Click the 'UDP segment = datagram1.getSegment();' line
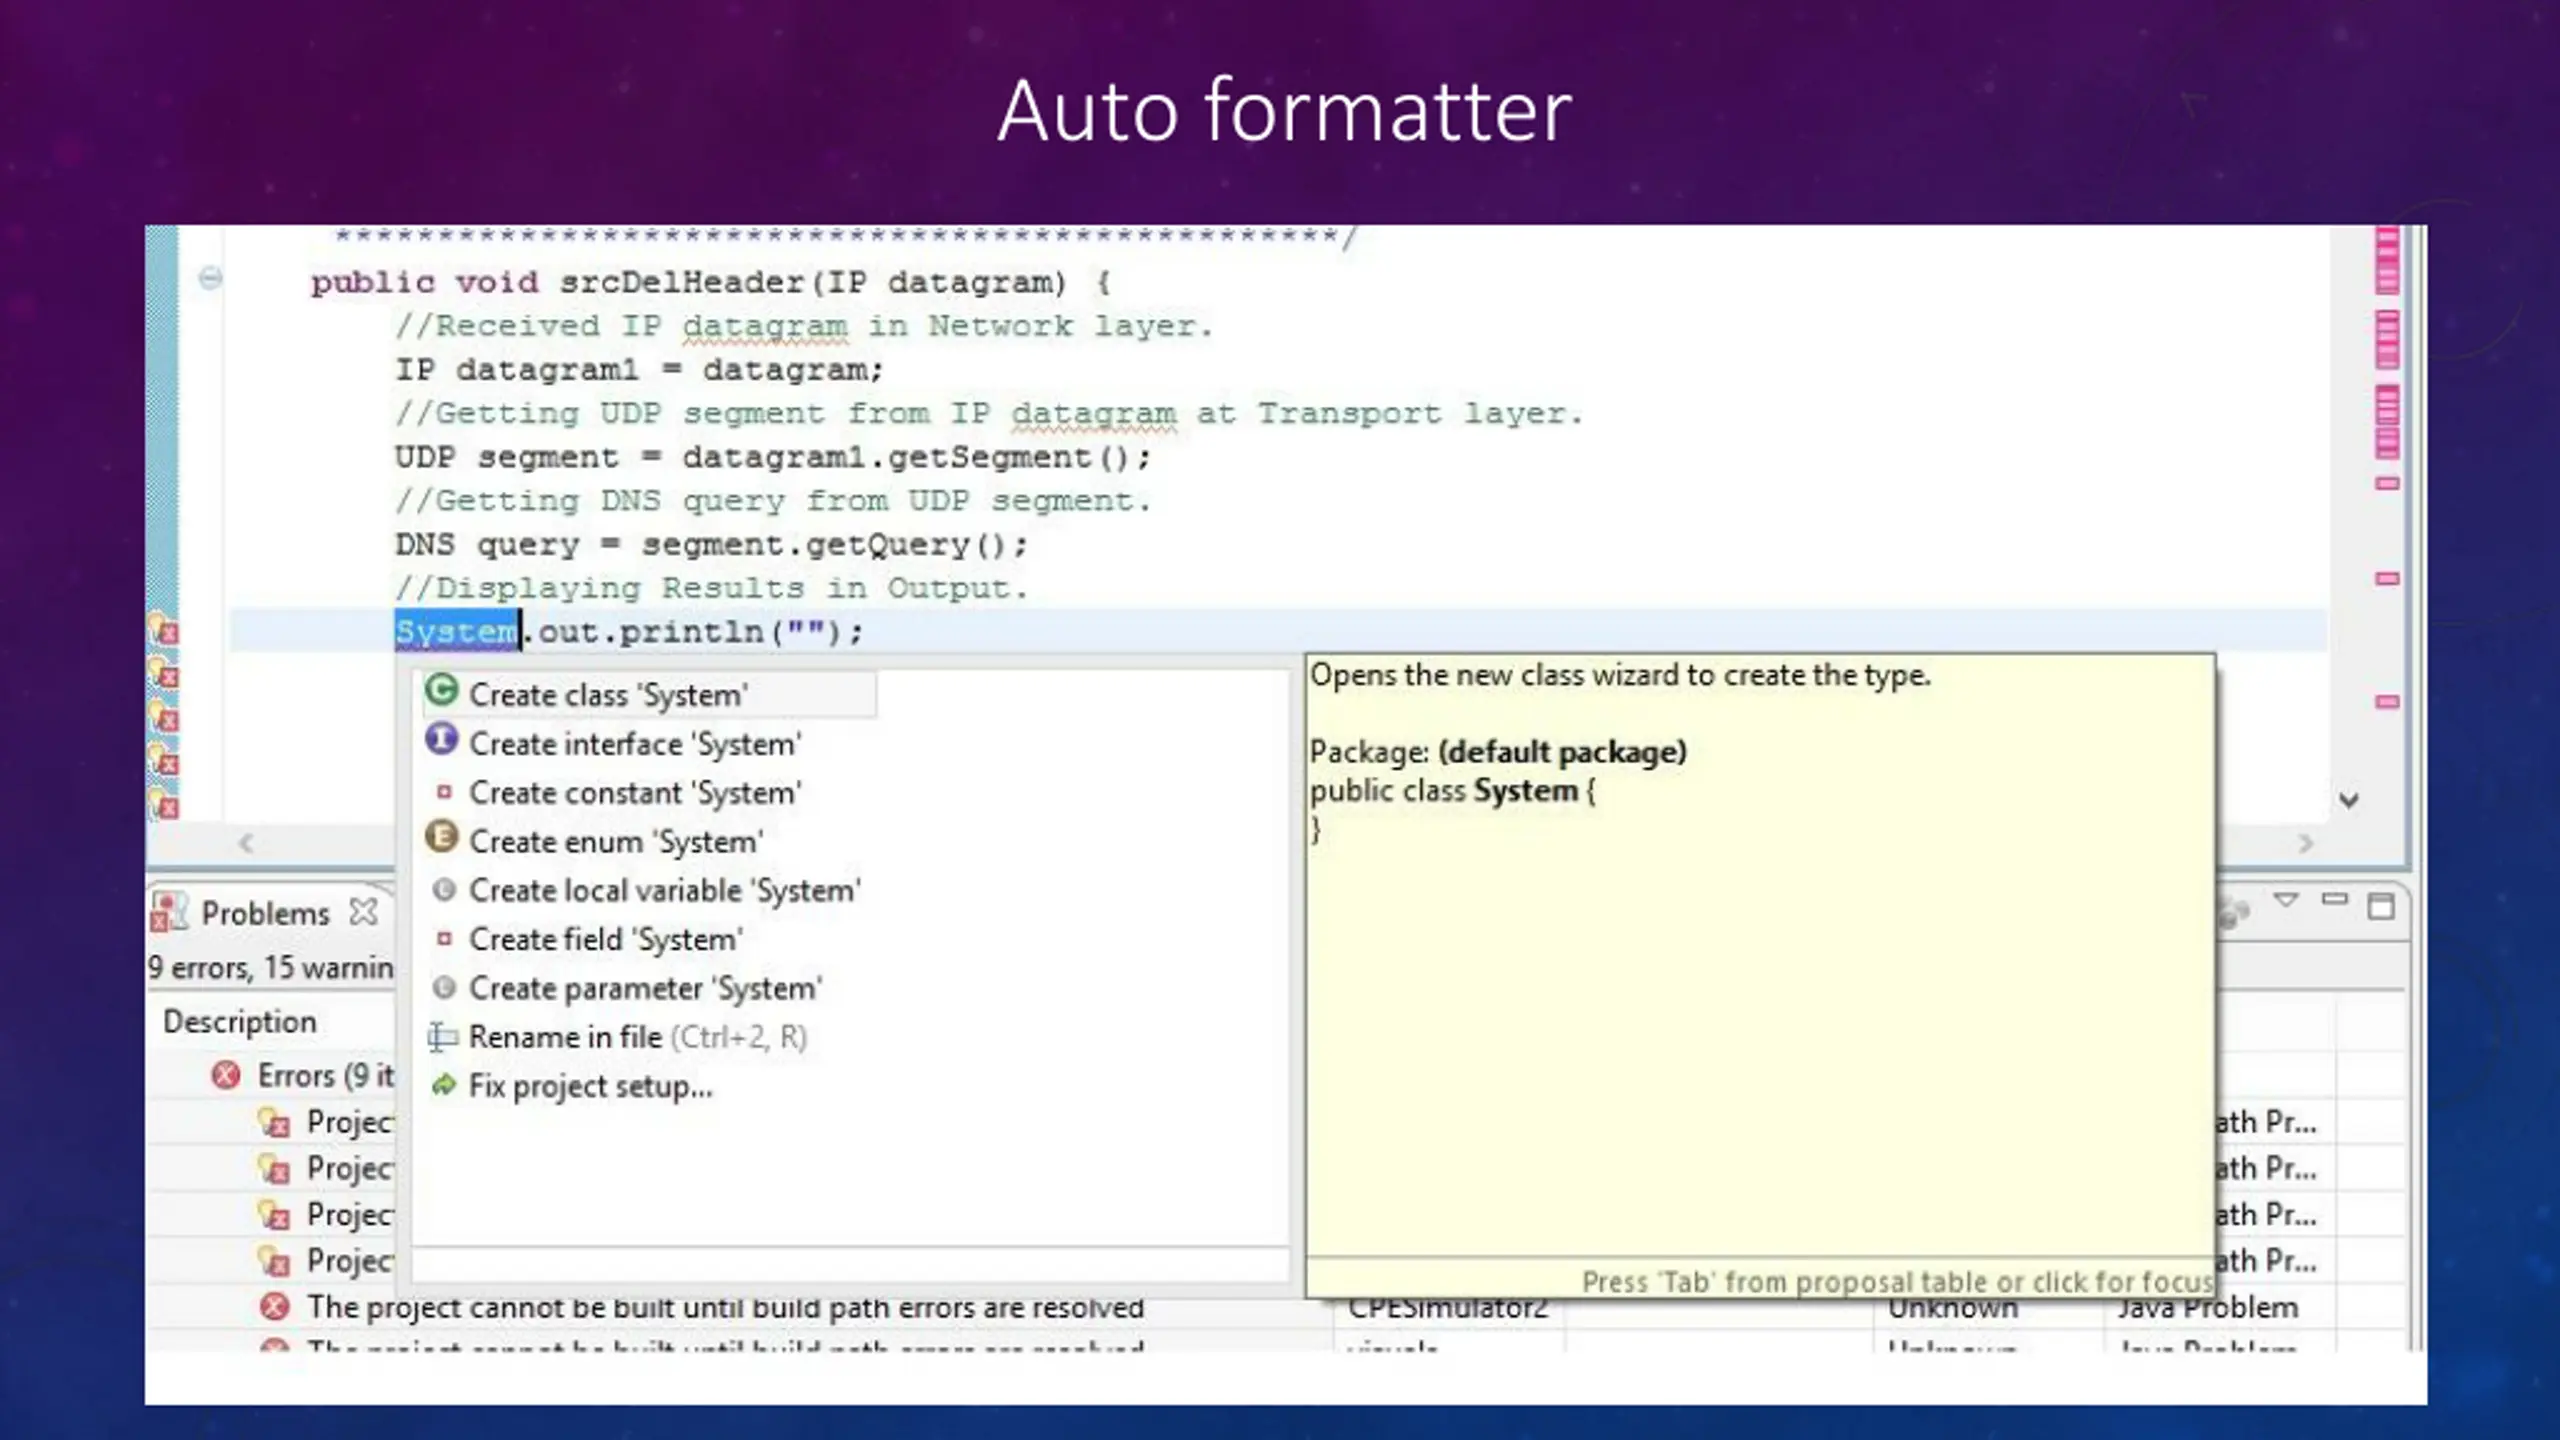This screenshot has height=1440, width=2560. tap(773, 457)
